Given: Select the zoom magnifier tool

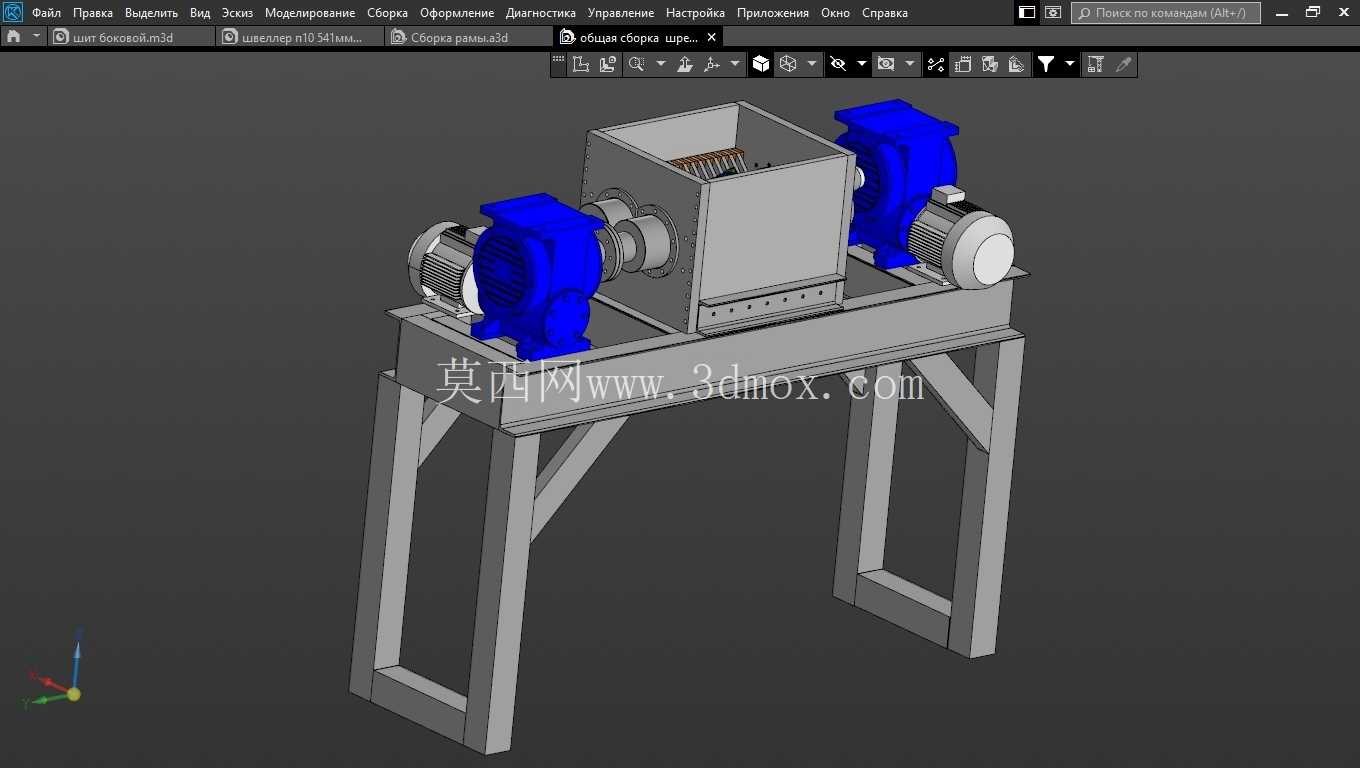Looking at the screenshot, I should pos(636,64).
